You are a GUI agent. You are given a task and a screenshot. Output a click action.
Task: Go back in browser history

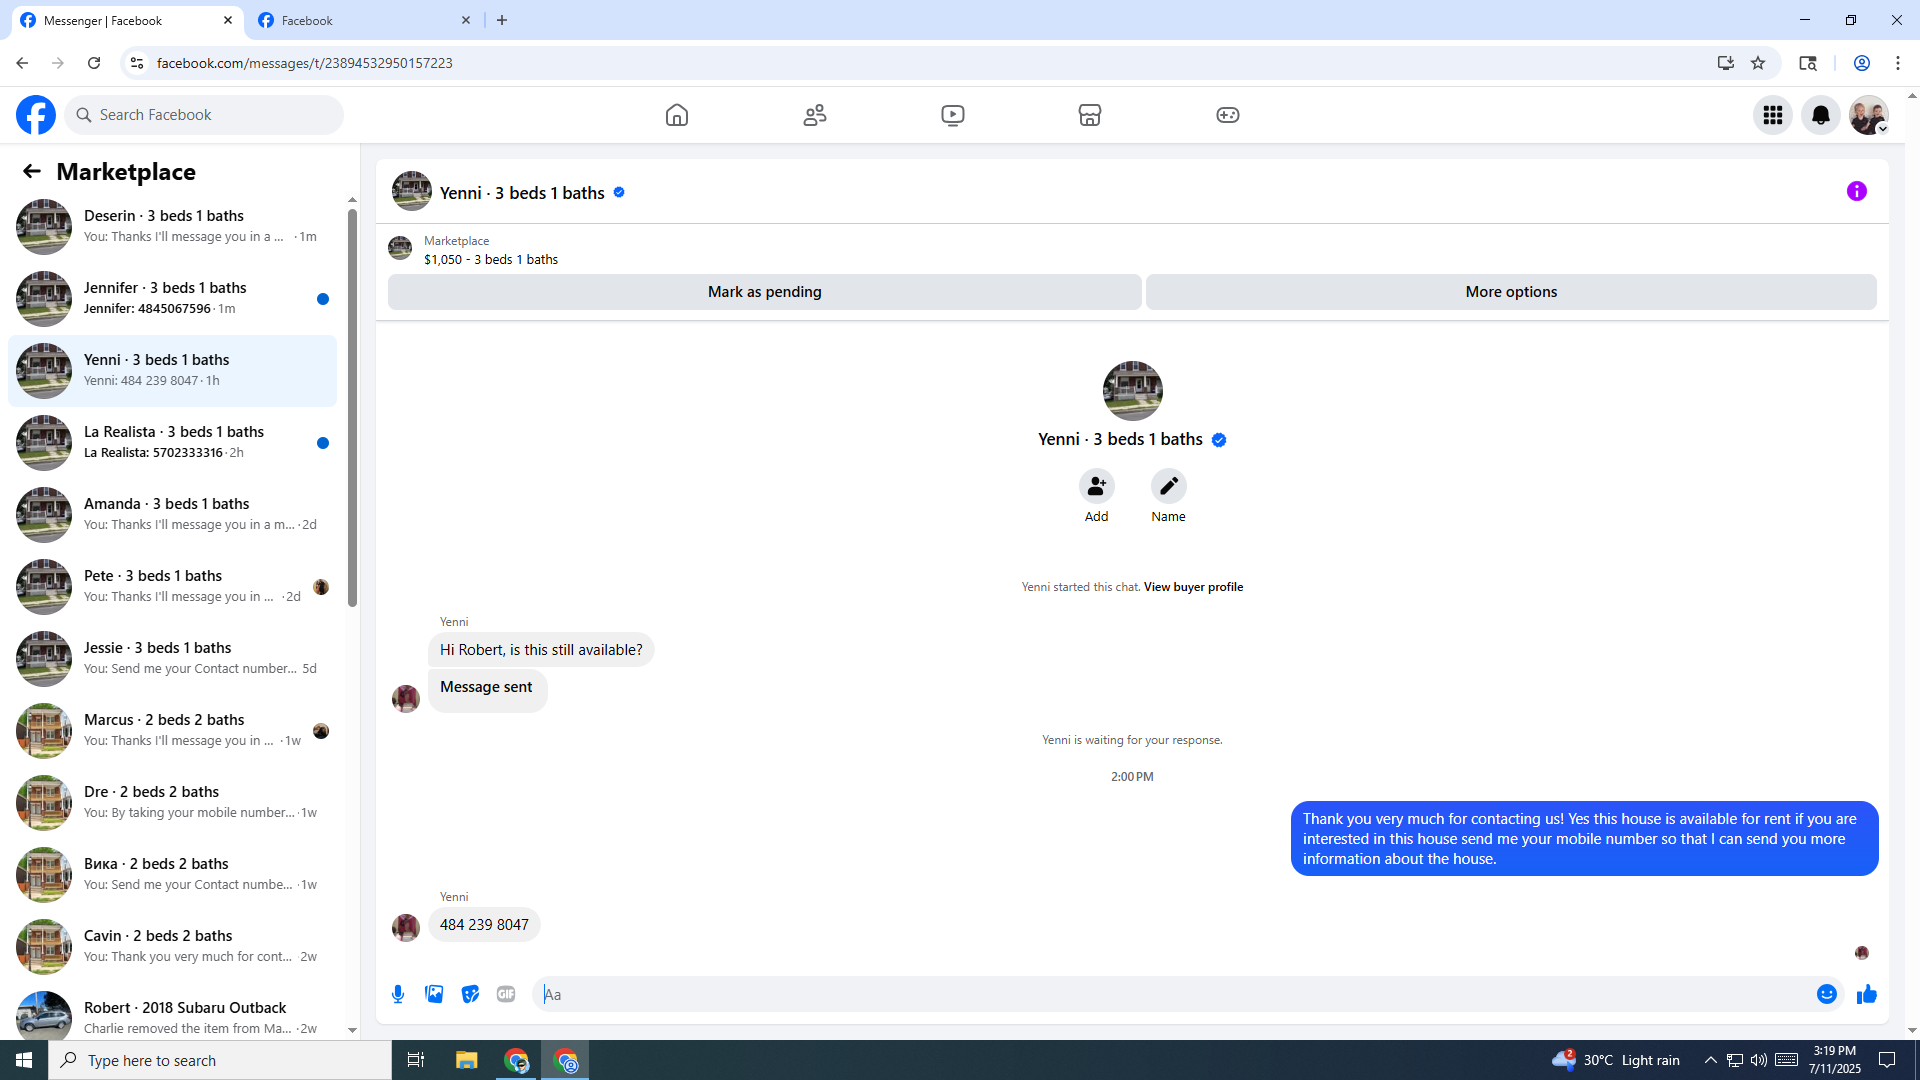click(x=22, y=63)
